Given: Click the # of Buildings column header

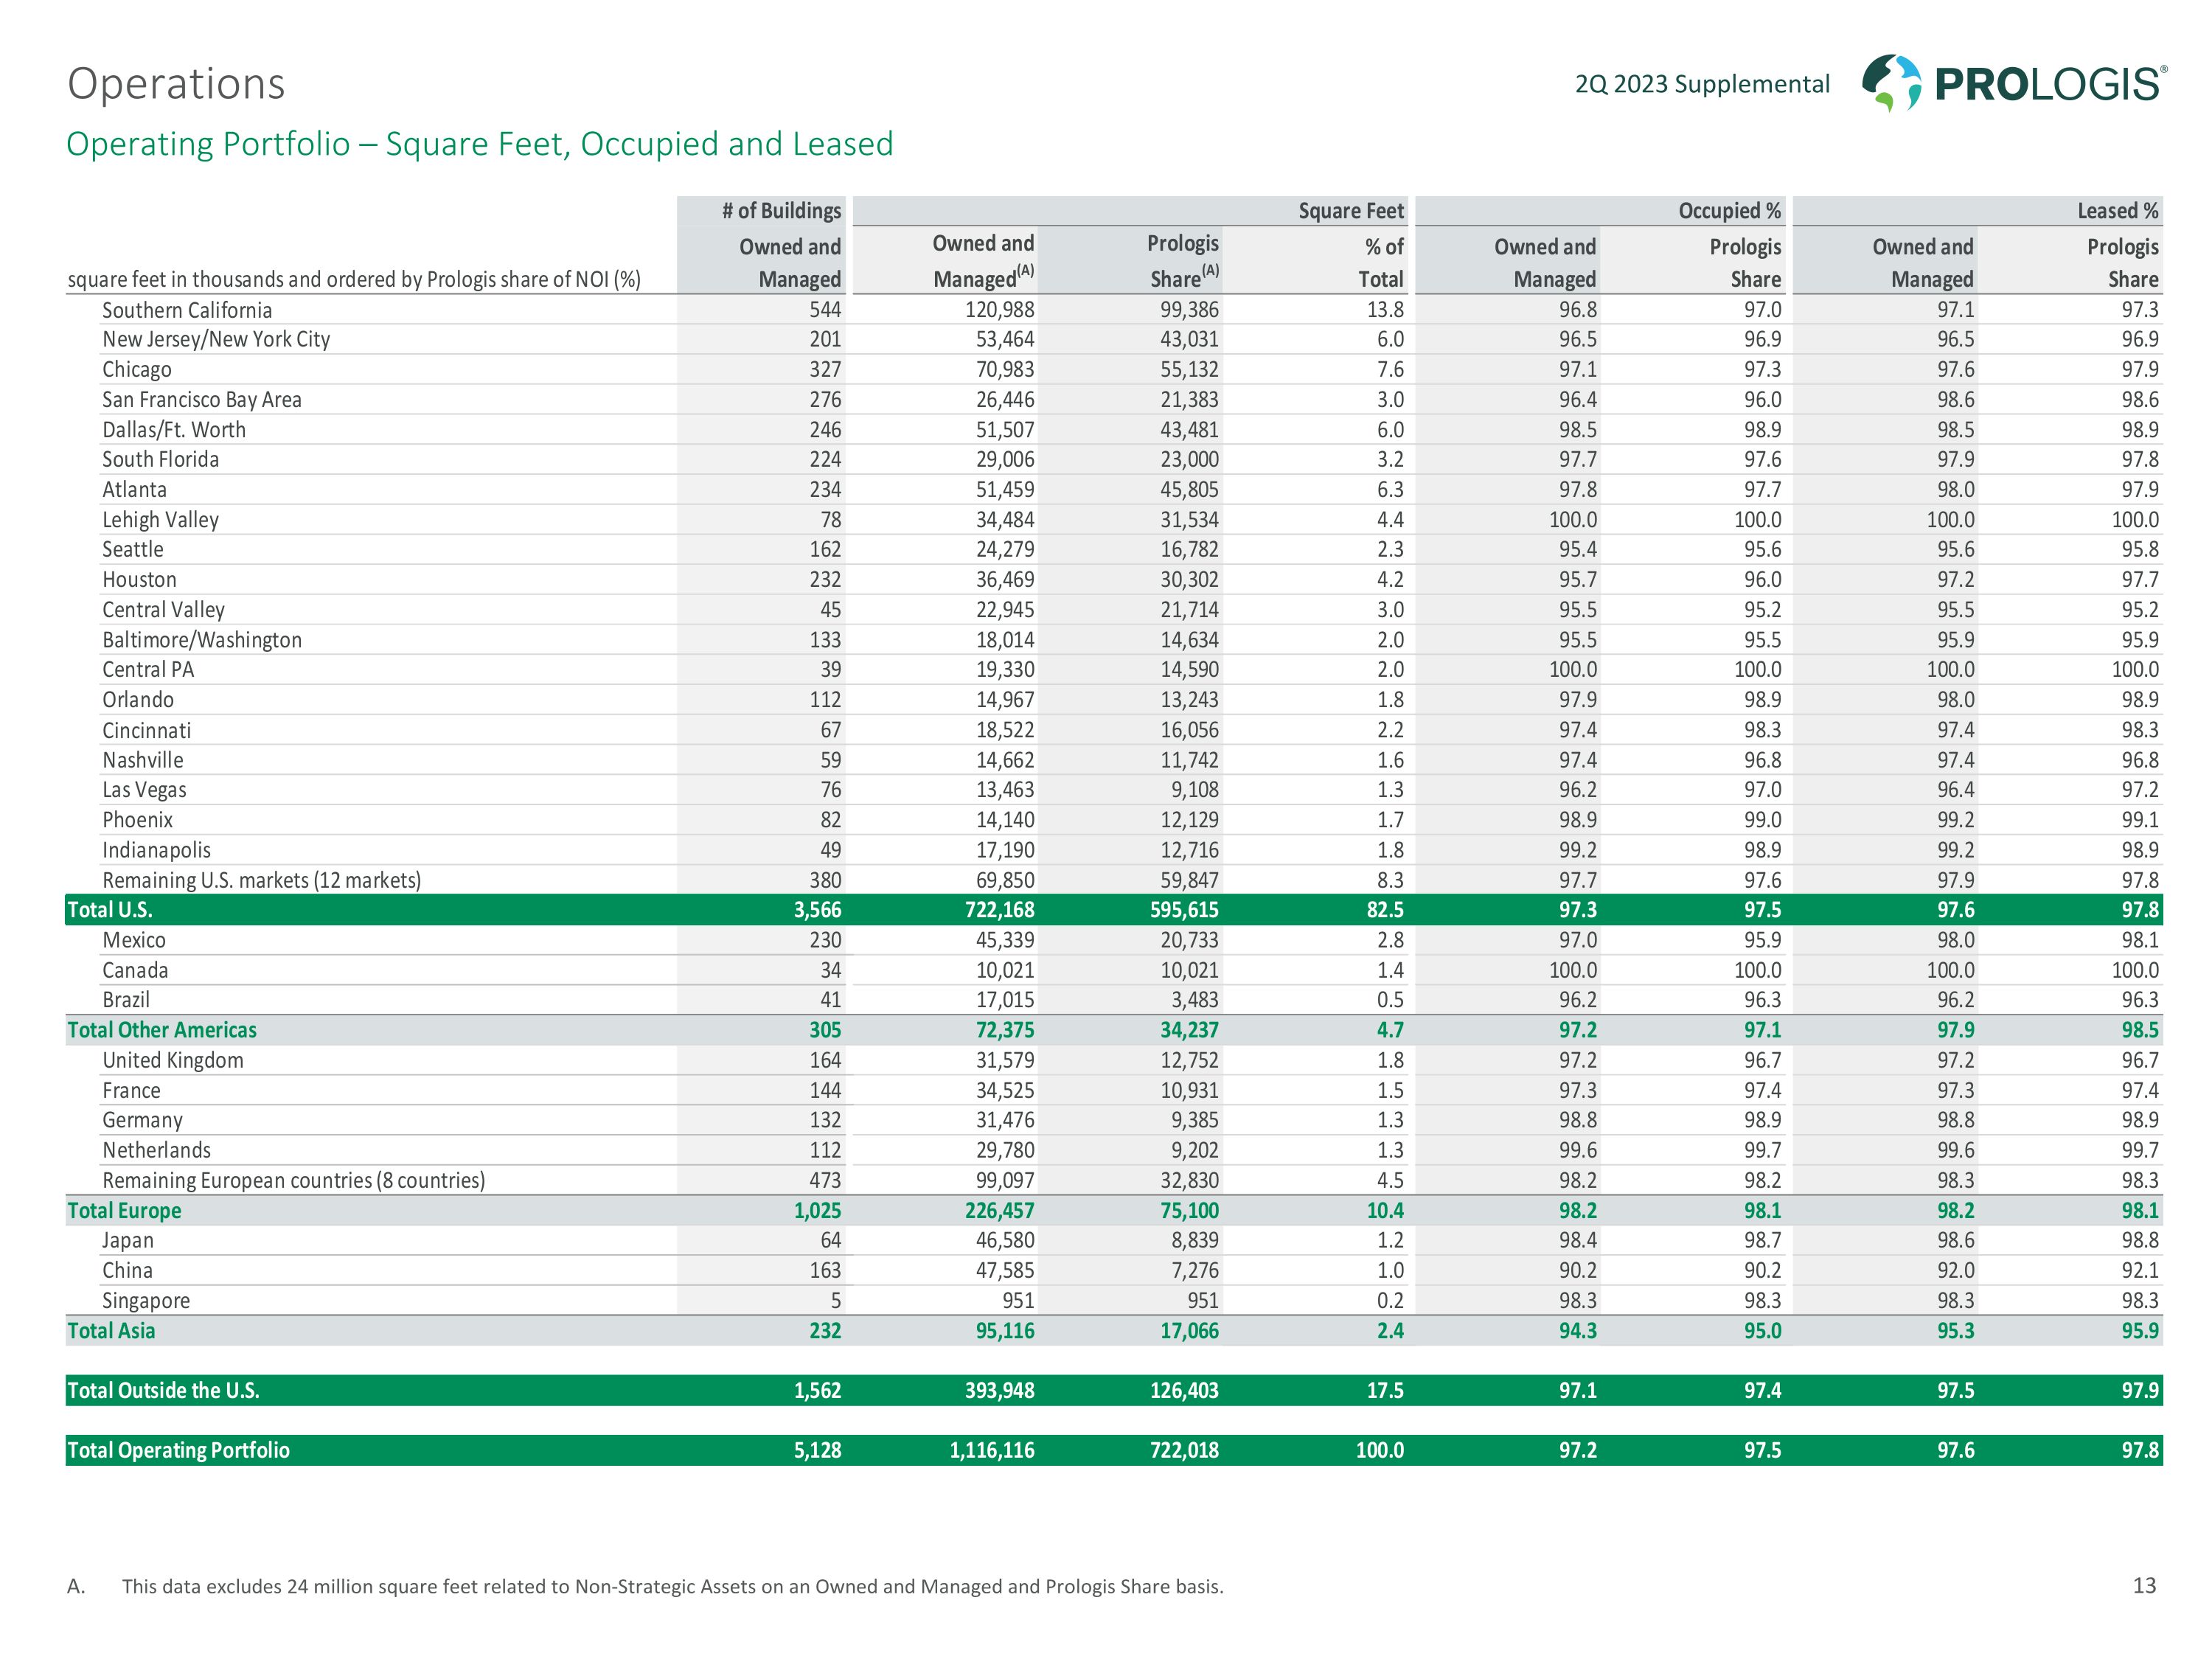Looking at the screenshot, I should coord(781,211).
